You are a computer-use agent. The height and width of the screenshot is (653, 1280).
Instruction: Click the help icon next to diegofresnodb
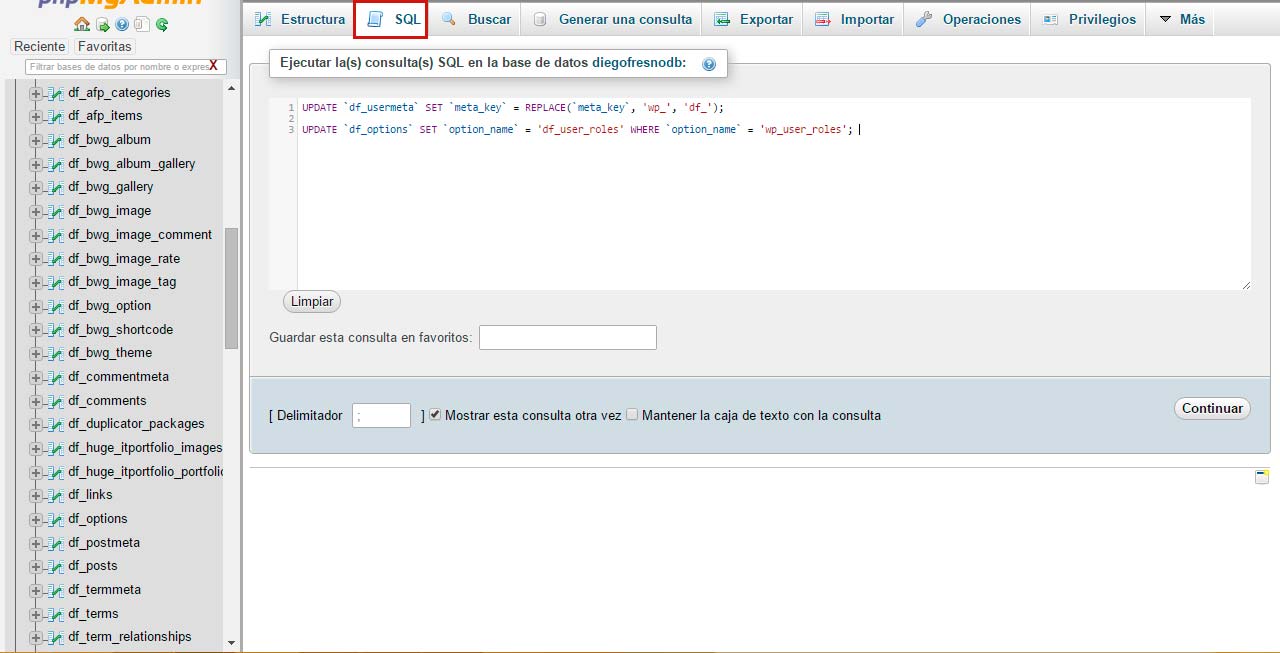pos(709,63)
